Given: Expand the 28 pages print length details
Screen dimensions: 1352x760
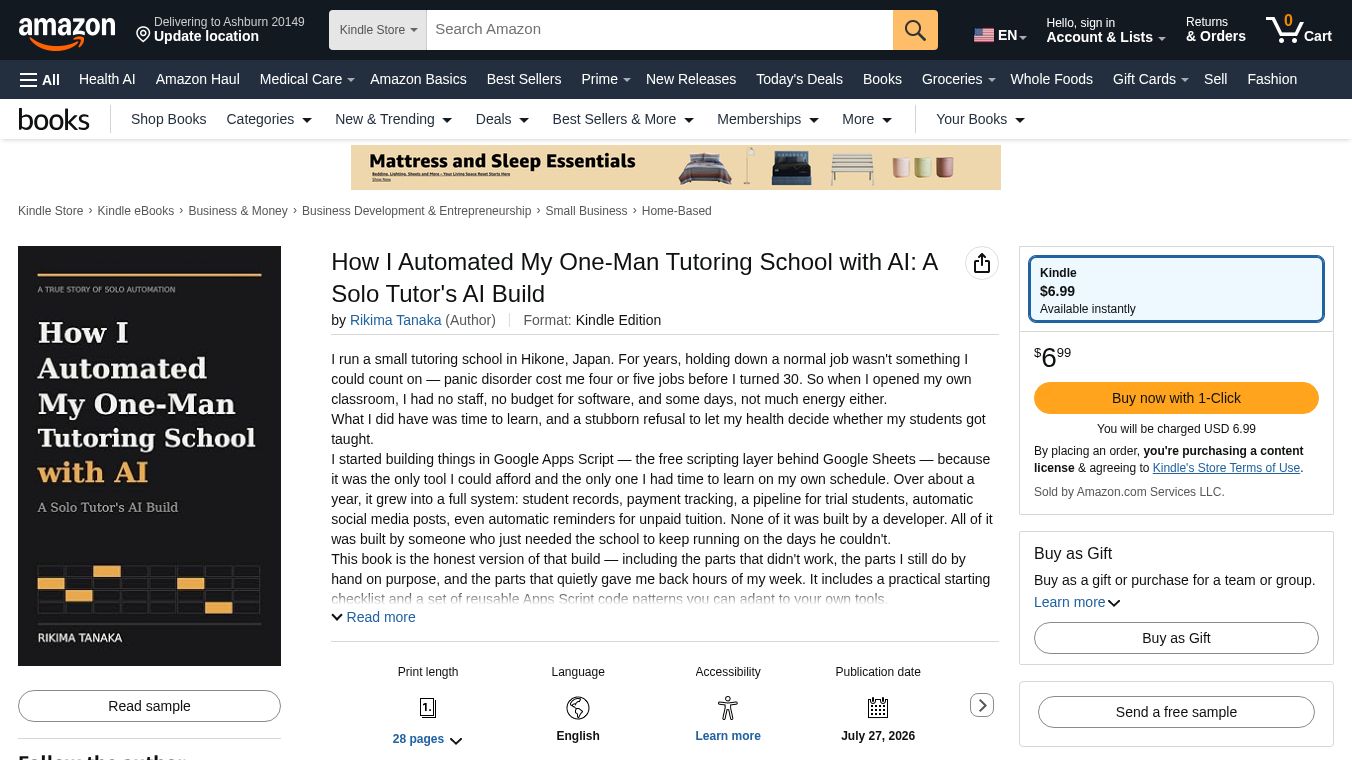Looking at the screenshot, I should pos(427,739).
